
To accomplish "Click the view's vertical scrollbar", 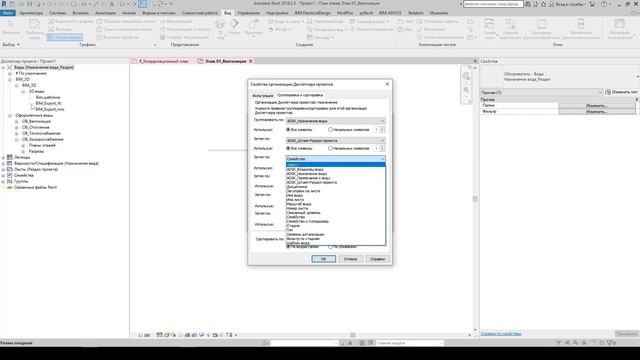I will click(475, 198).
